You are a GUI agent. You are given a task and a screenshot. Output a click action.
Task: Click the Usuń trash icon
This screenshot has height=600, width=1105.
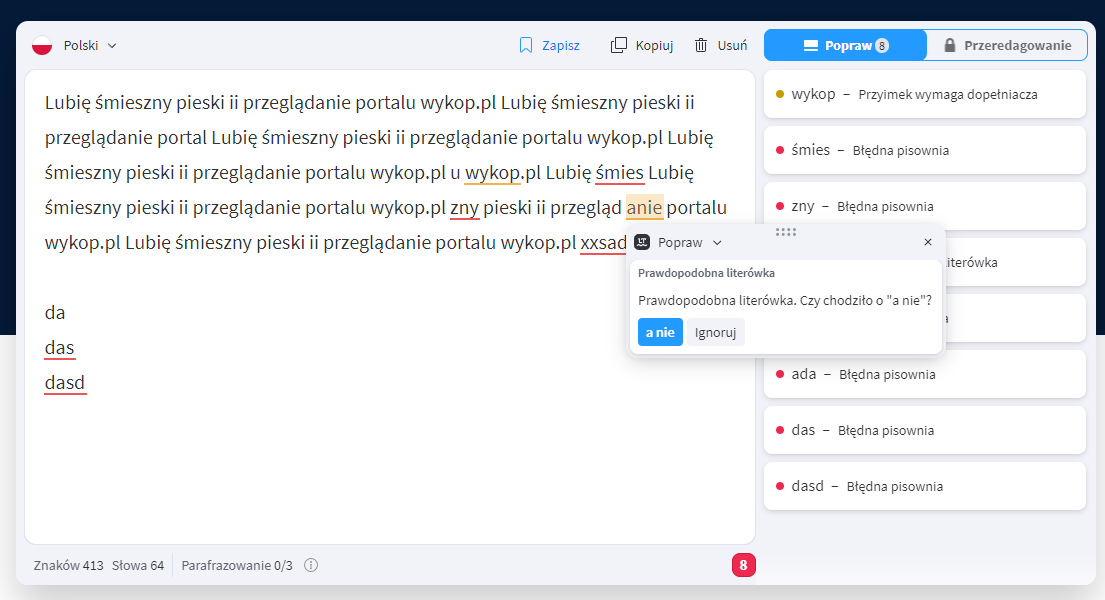click(701, 45)
